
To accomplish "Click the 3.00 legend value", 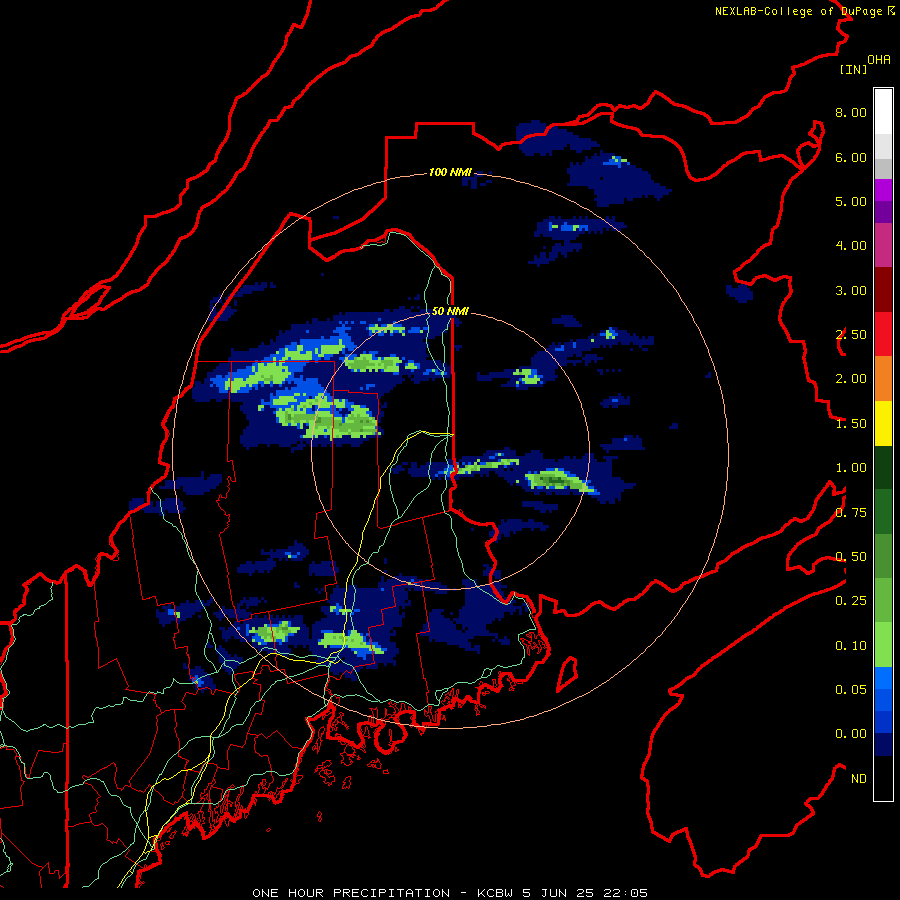I will 851,290.
